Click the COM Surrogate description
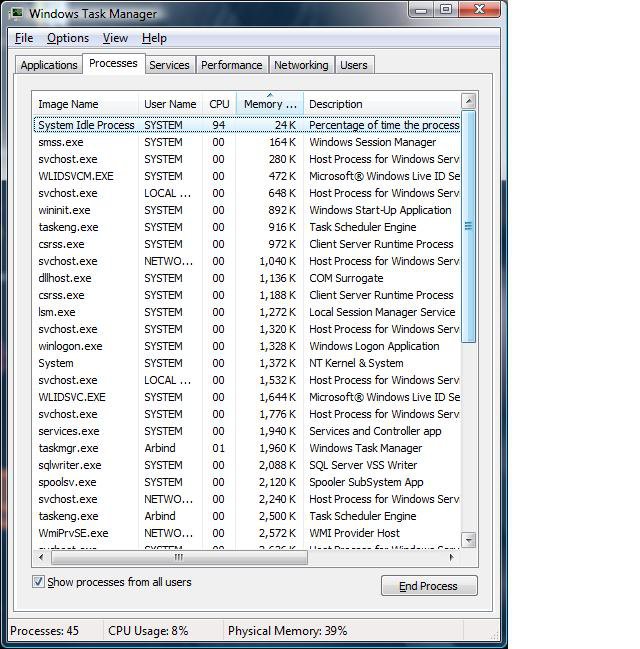 [x=346, y=278]
